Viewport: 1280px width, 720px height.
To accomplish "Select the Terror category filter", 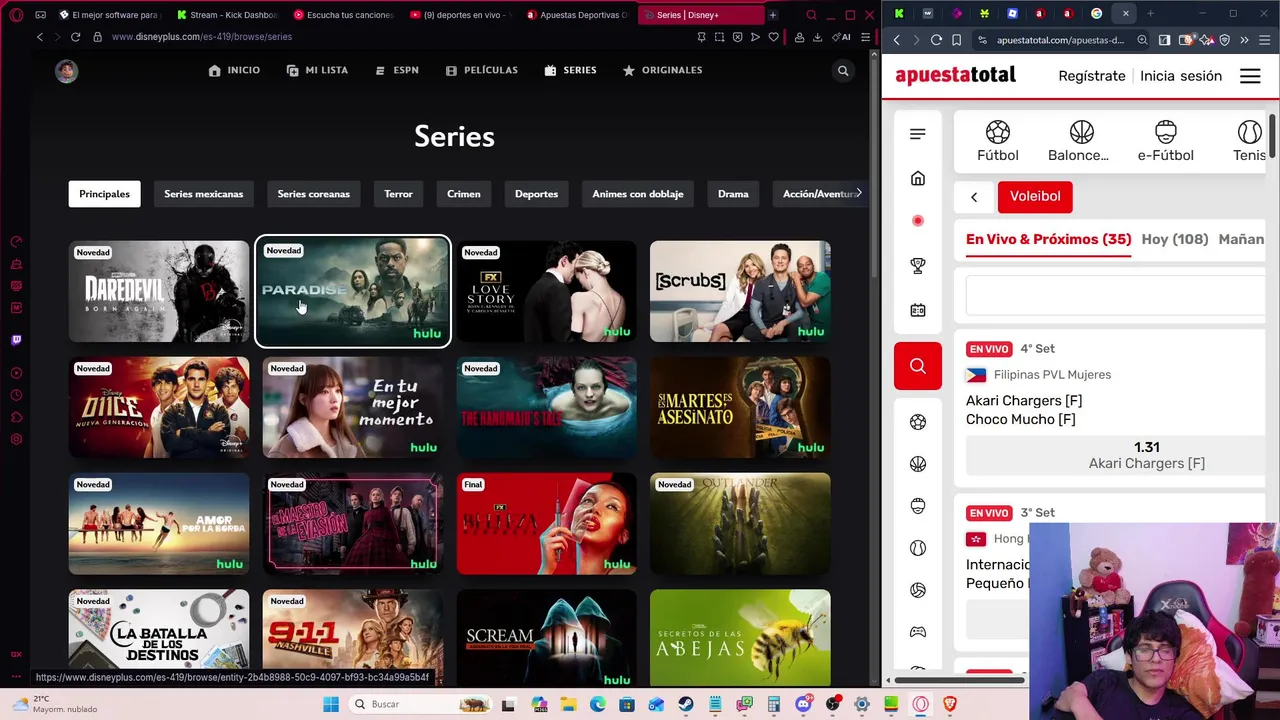I will [x=398, y=194].
